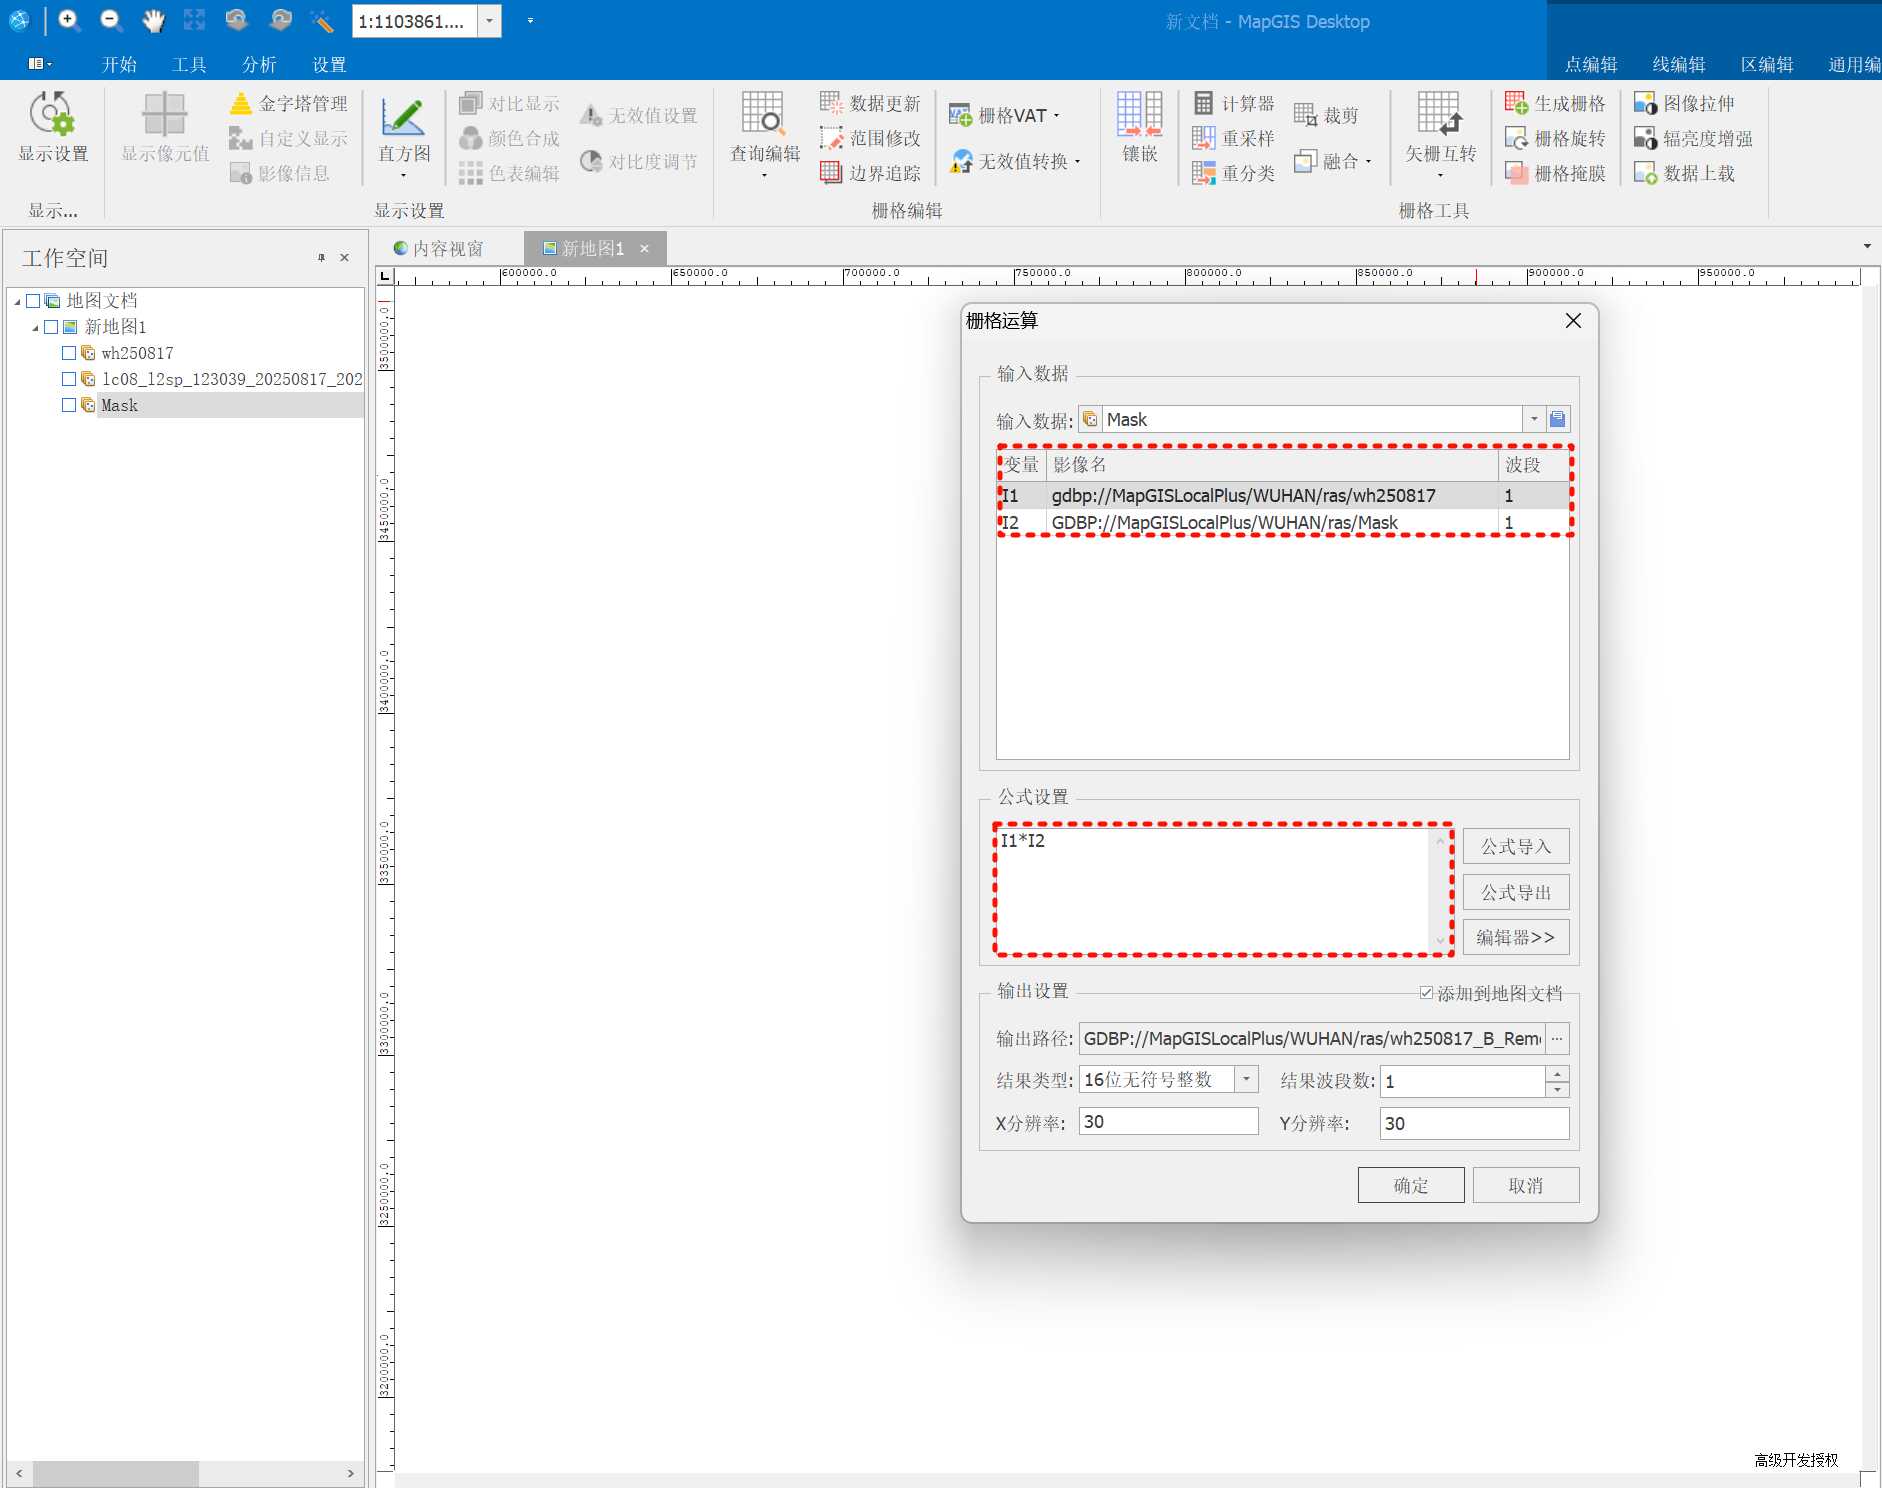The width and height of the screenshot is (1882, 1488).
Task: Open 查询编辑 query edit tool
Action: click(765, 135)
